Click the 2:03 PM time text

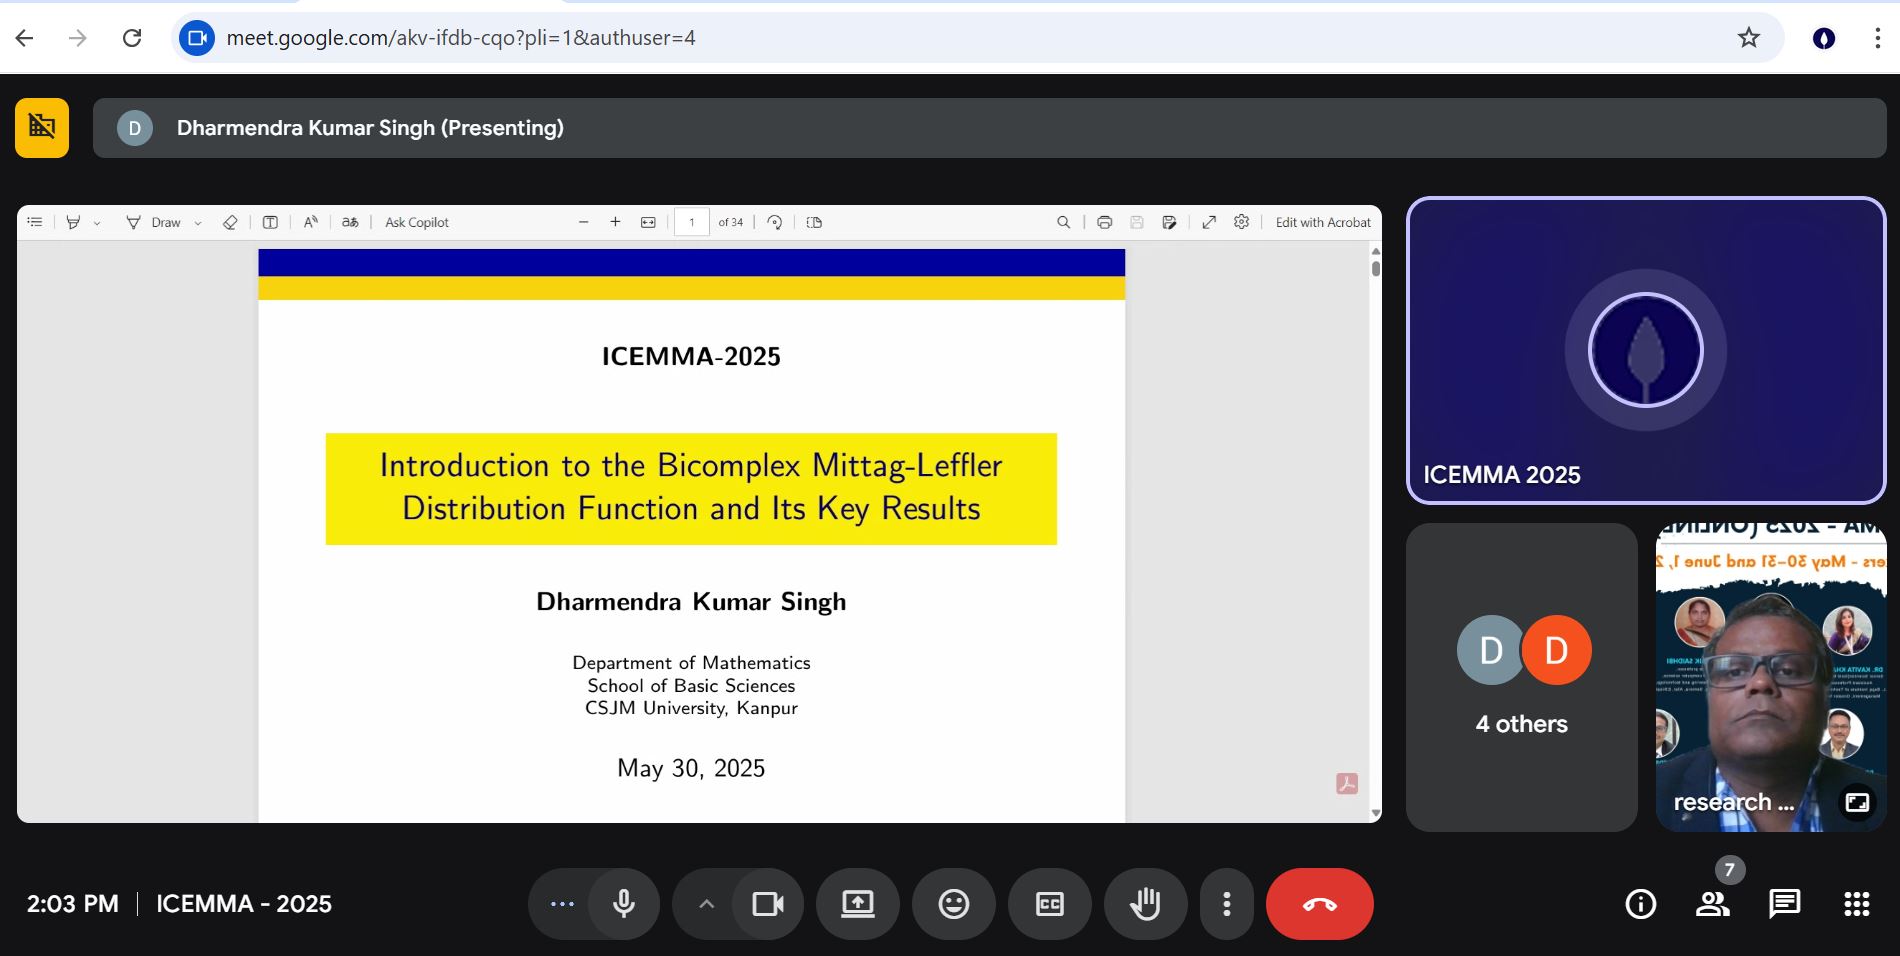[x=73, y=904]
